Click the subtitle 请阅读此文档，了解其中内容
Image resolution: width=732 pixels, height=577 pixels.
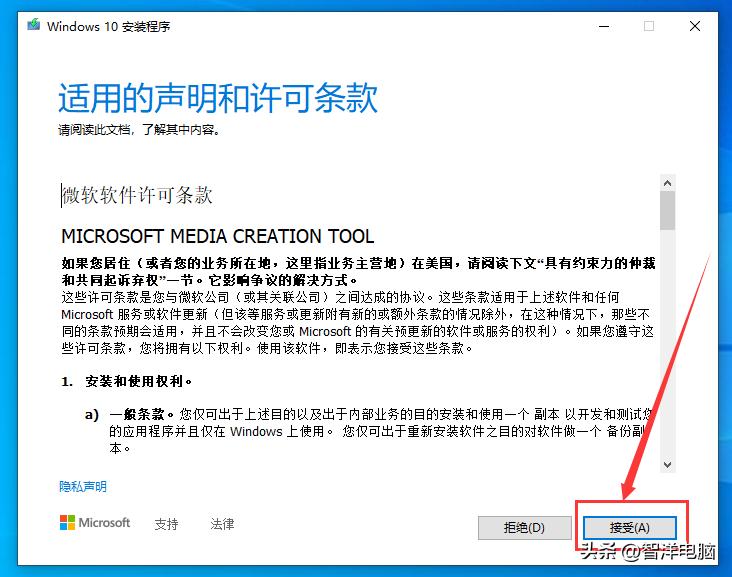tap(139, 130)
